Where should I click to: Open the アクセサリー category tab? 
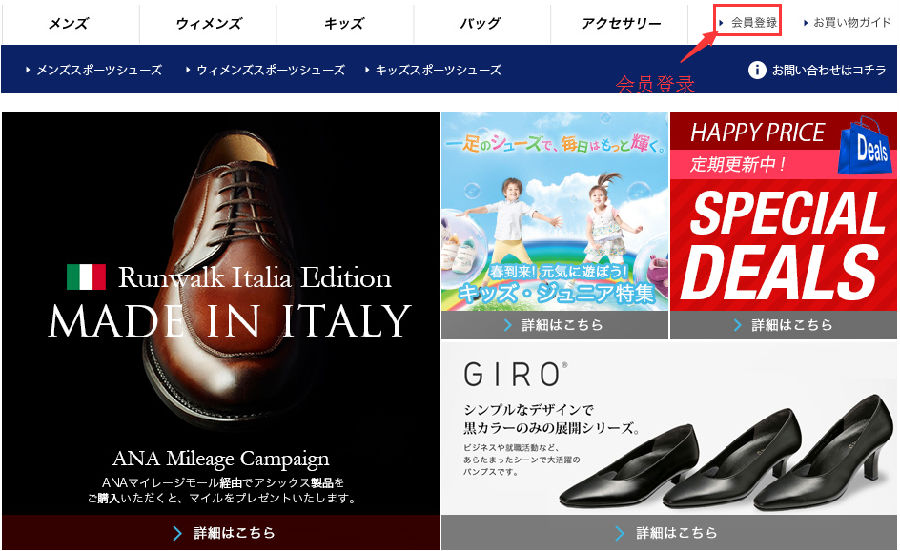[620, 24]
